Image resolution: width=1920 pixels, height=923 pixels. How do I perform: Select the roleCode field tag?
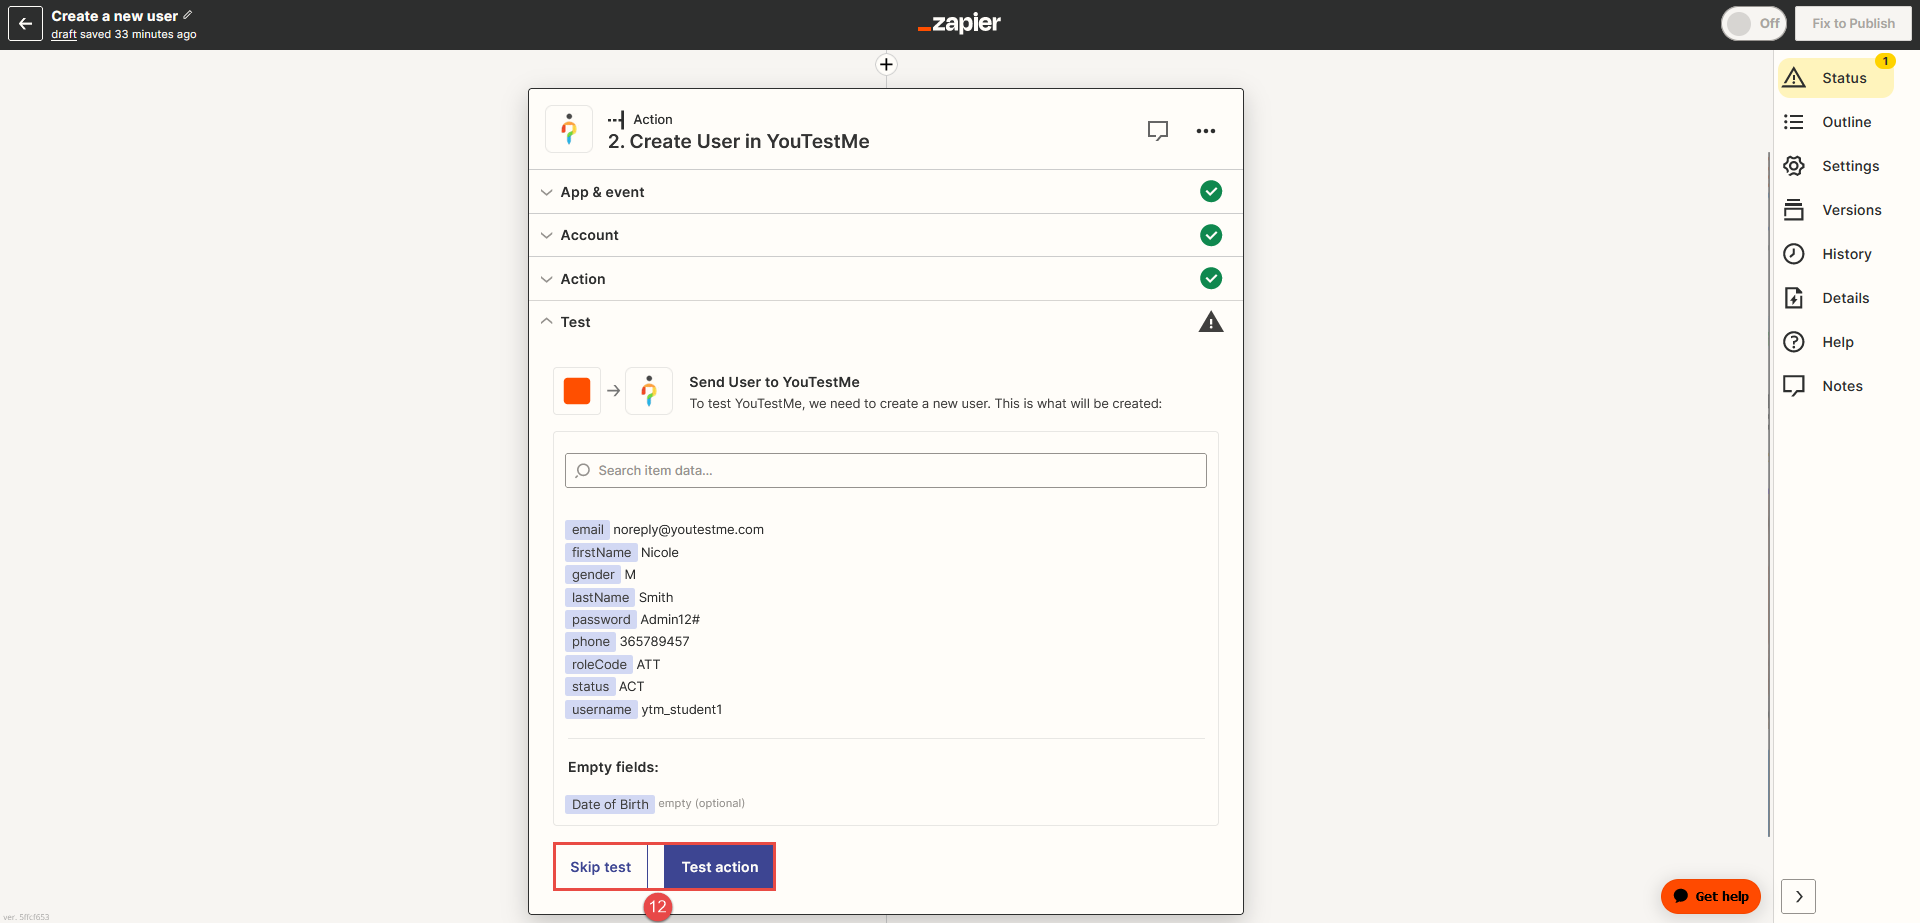599,665
